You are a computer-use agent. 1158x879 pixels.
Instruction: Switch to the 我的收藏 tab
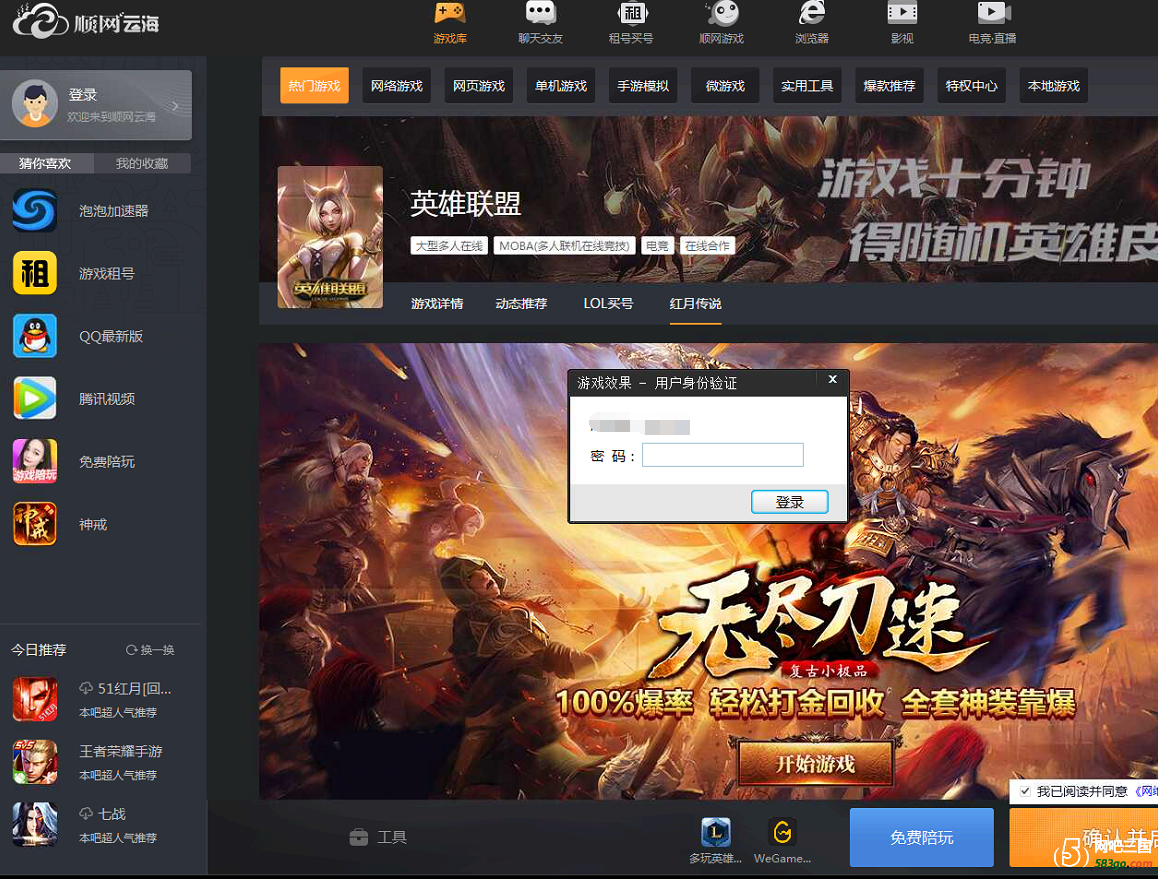142,163
